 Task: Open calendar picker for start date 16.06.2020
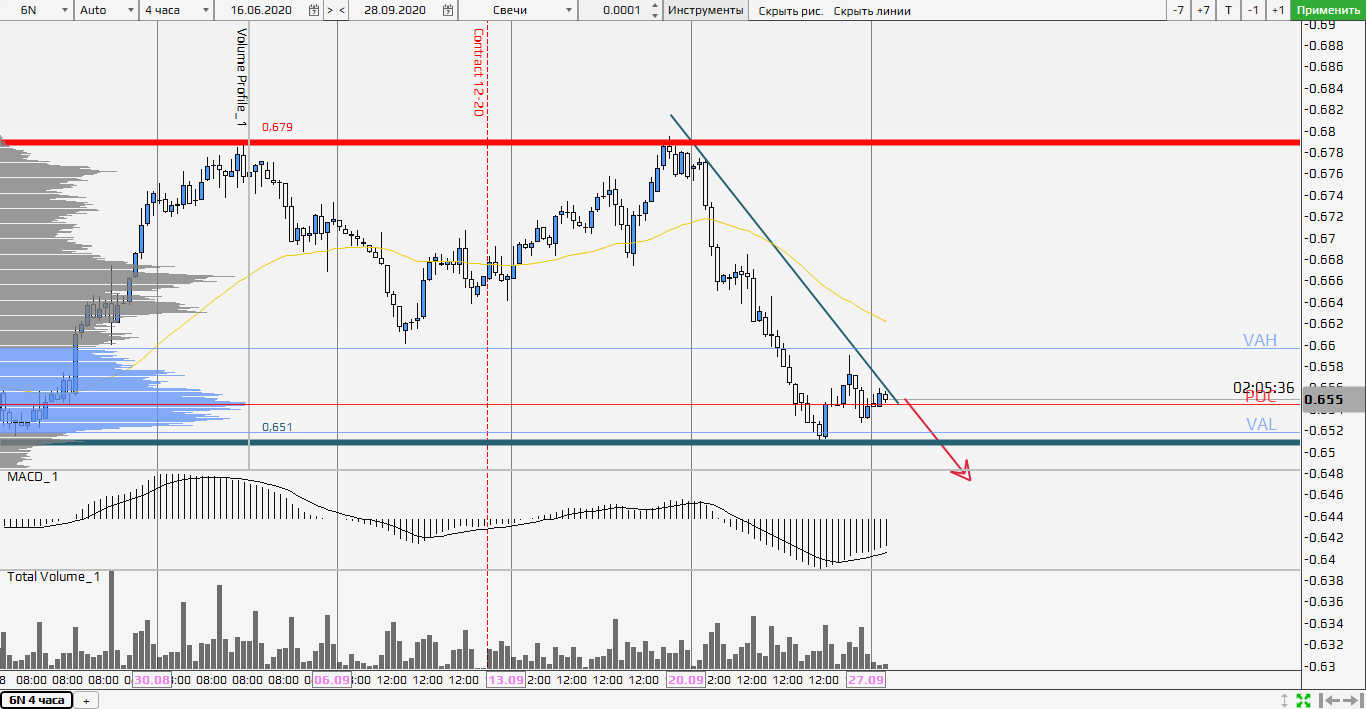click(x=314, y=10)
